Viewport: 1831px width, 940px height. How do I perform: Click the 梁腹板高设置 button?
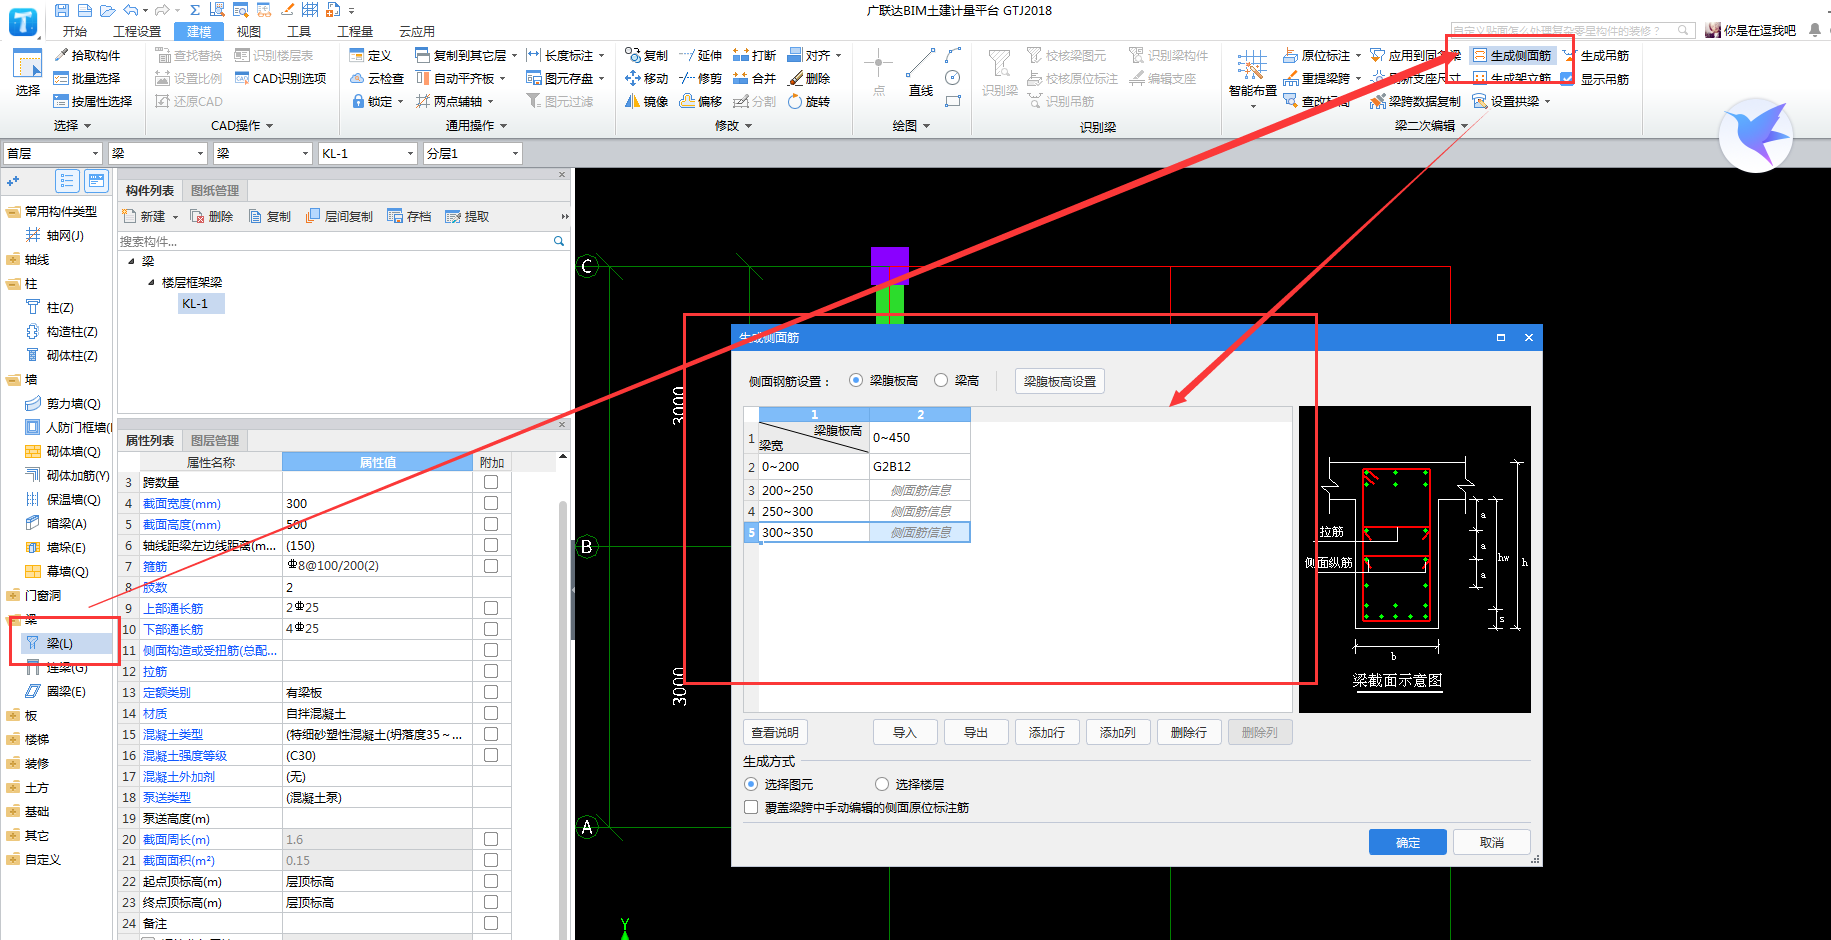click(x=1059, y=381)
